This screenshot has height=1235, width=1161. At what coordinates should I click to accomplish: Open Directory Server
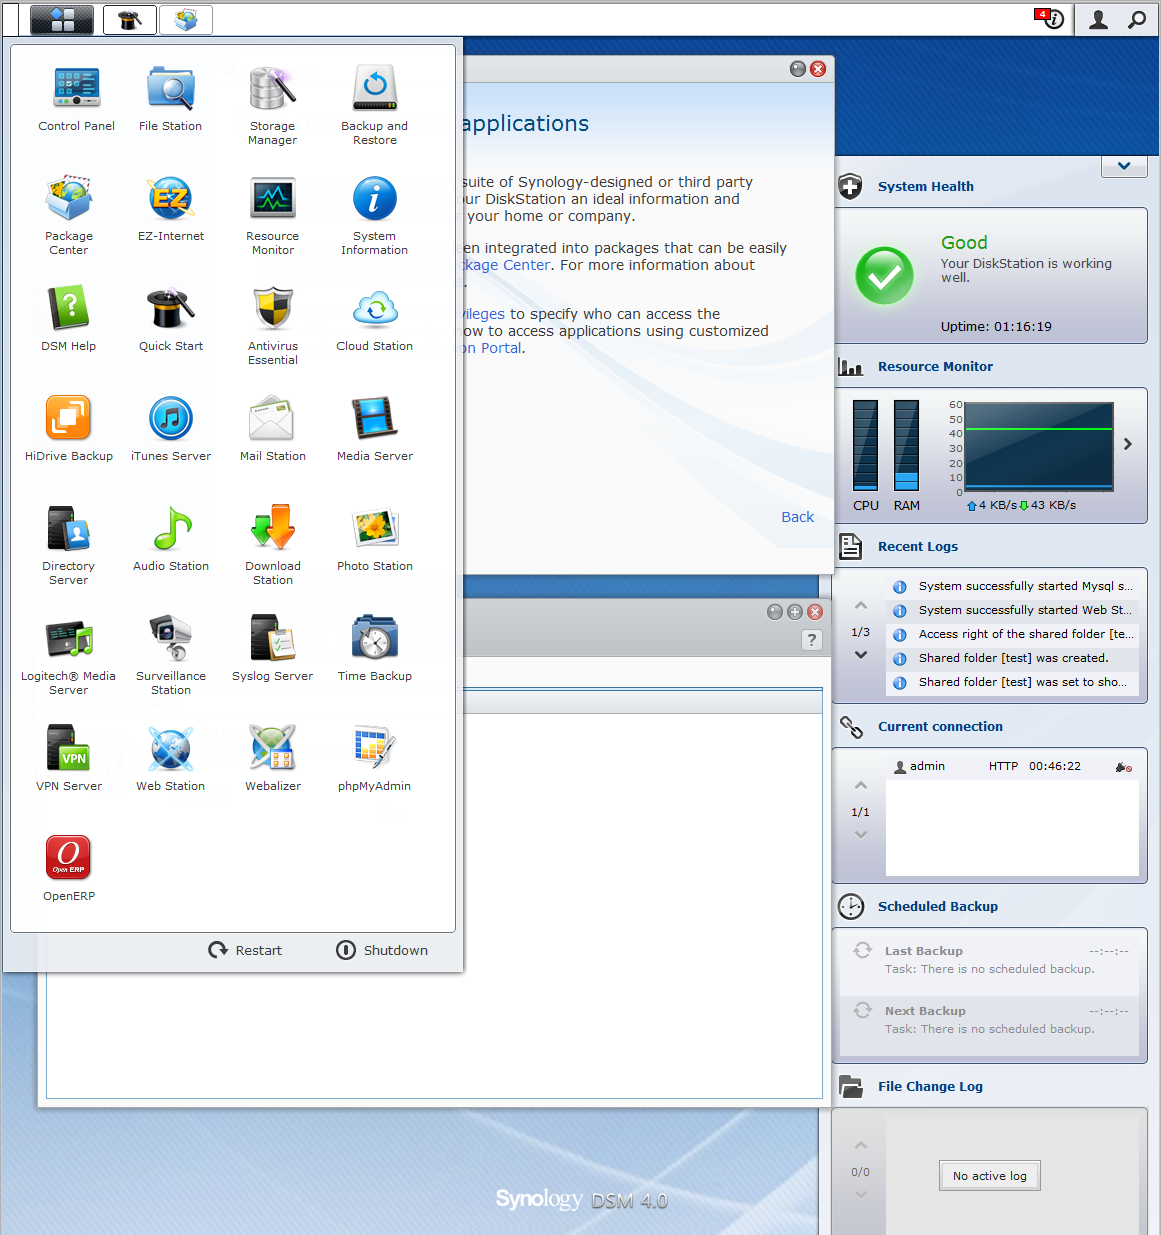(x=69, y=545)
